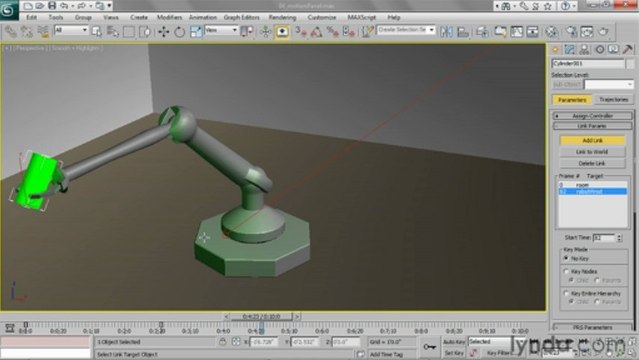Collapse the PRS Parameters rollout

[592, 327]
